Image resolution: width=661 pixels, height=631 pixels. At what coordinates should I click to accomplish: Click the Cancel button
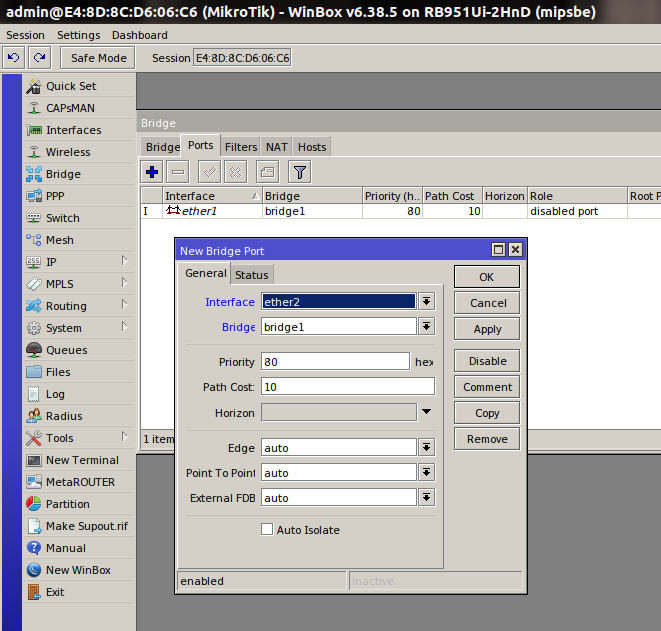tap(486, 303)
